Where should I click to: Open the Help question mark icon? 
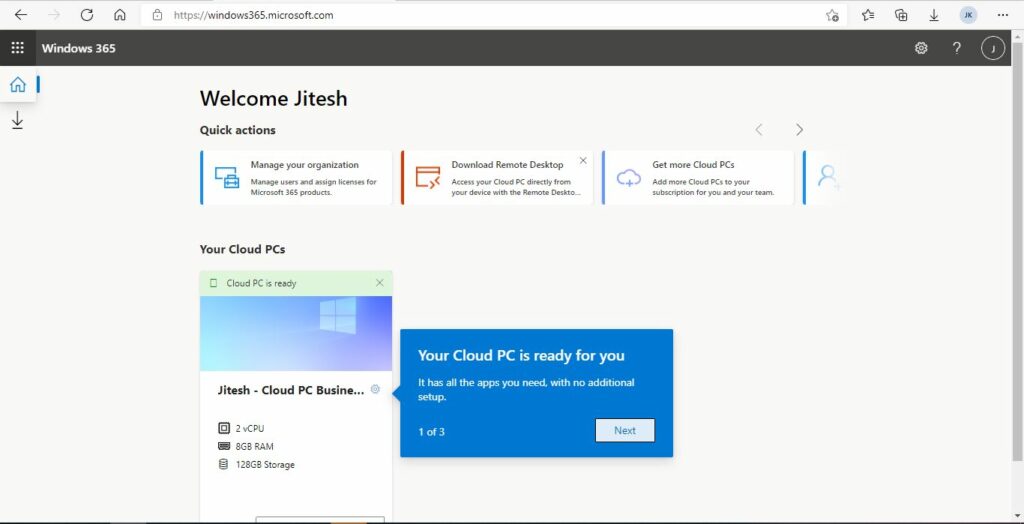[x=957, y=48]
